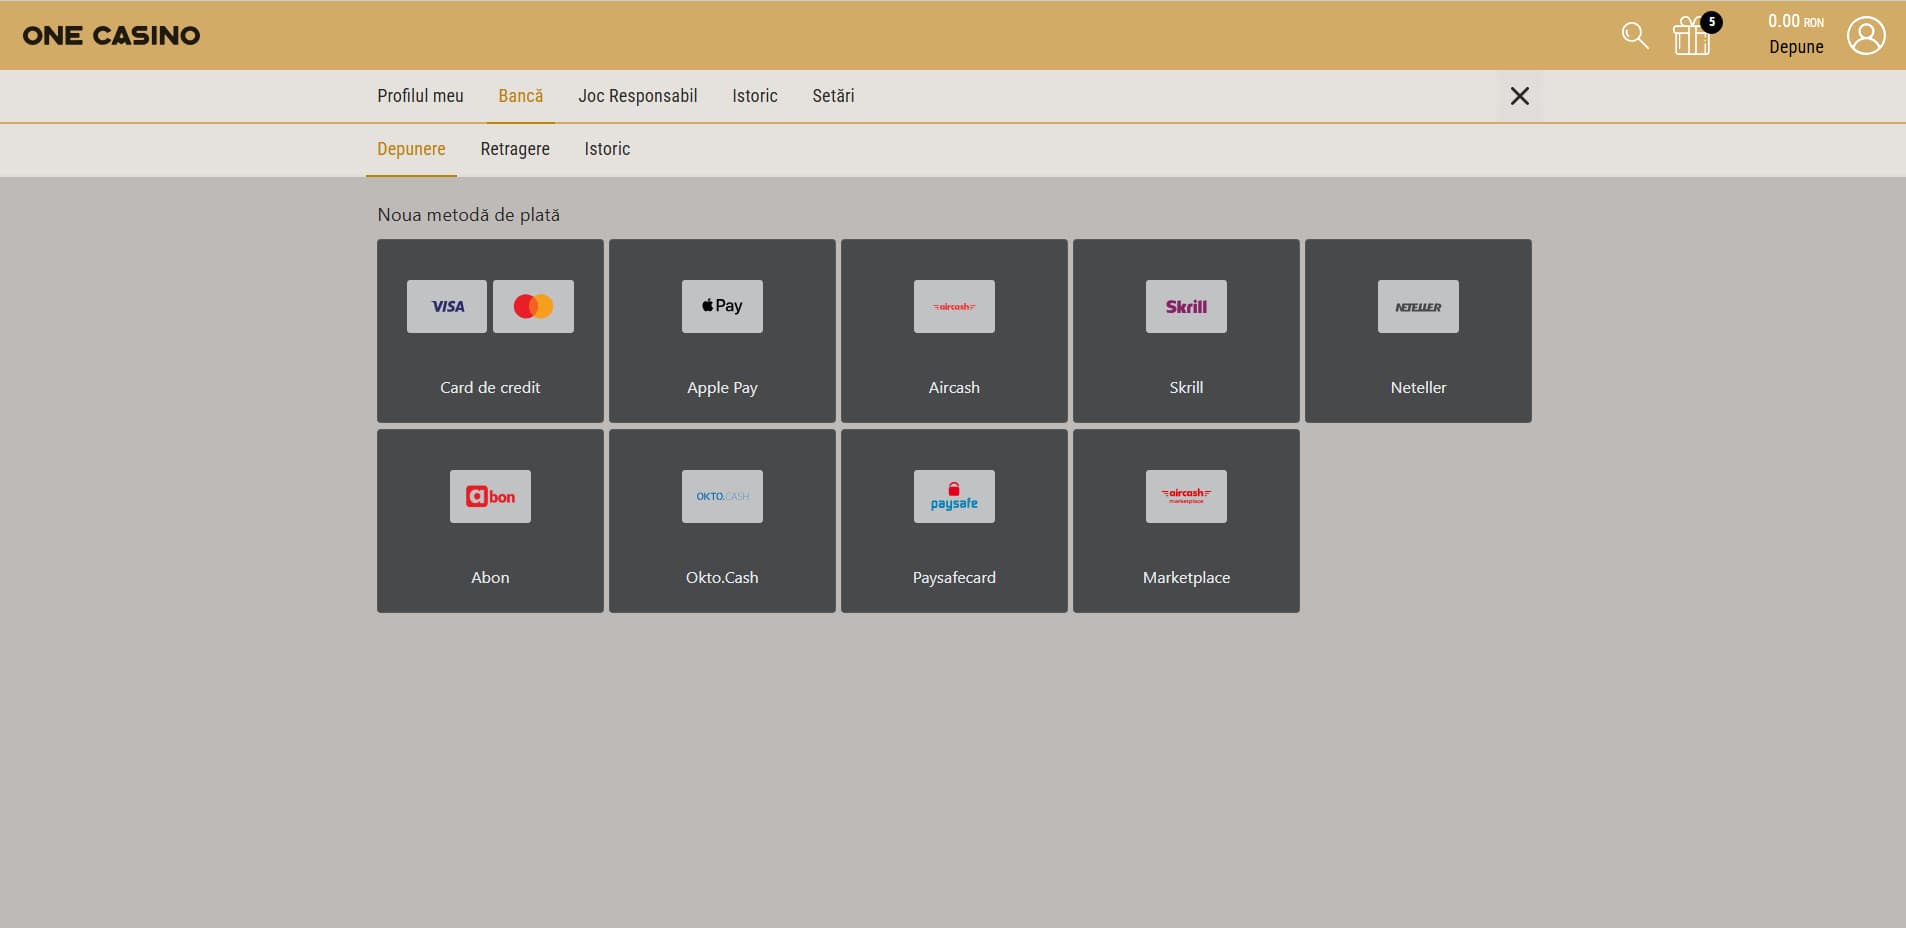
Task: Choose the Paysafecard label
Action: (x=954, y=577)
